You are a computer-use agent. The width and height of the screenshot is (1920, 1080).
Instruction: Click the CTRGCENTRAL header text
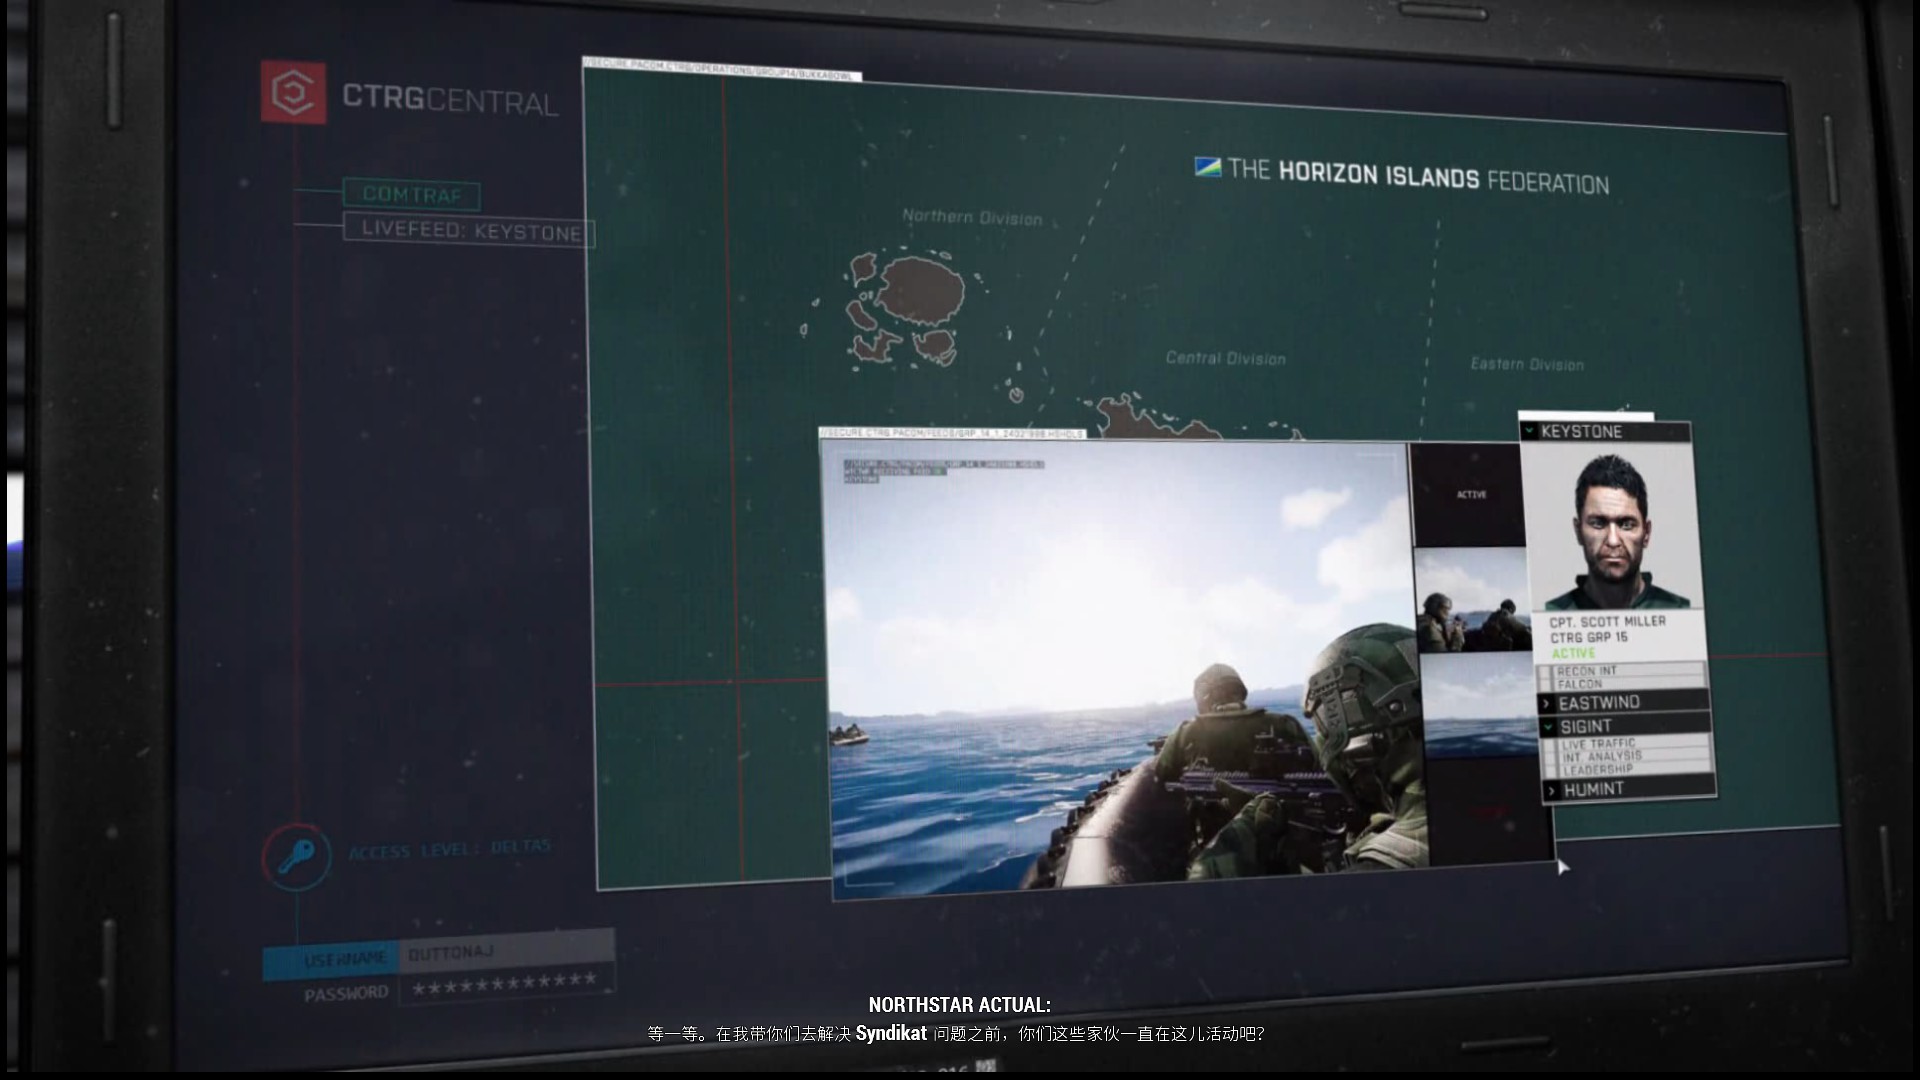[450, 99]
